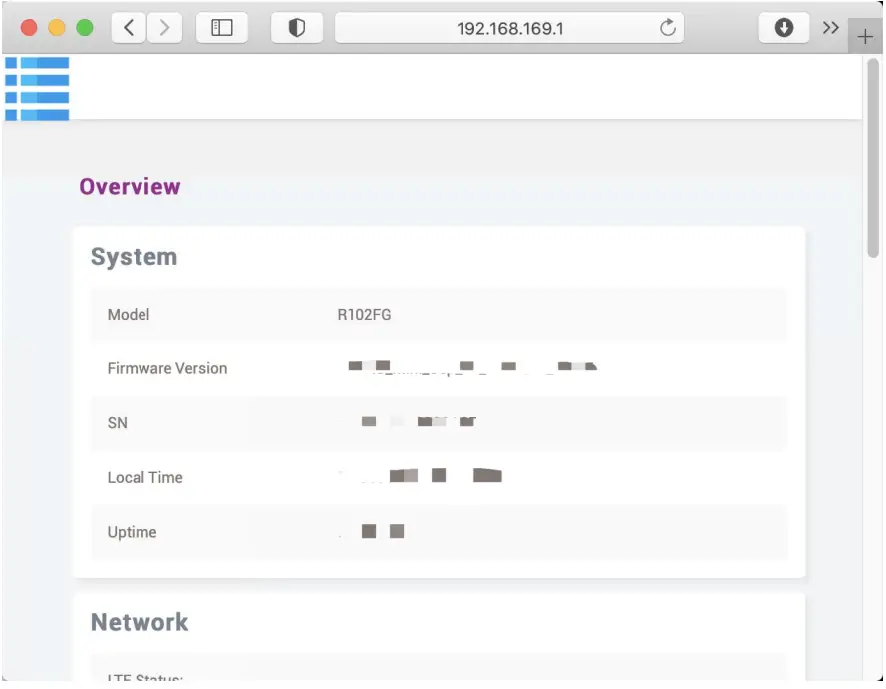Close the window with the red button

click(x=29, y=28)
